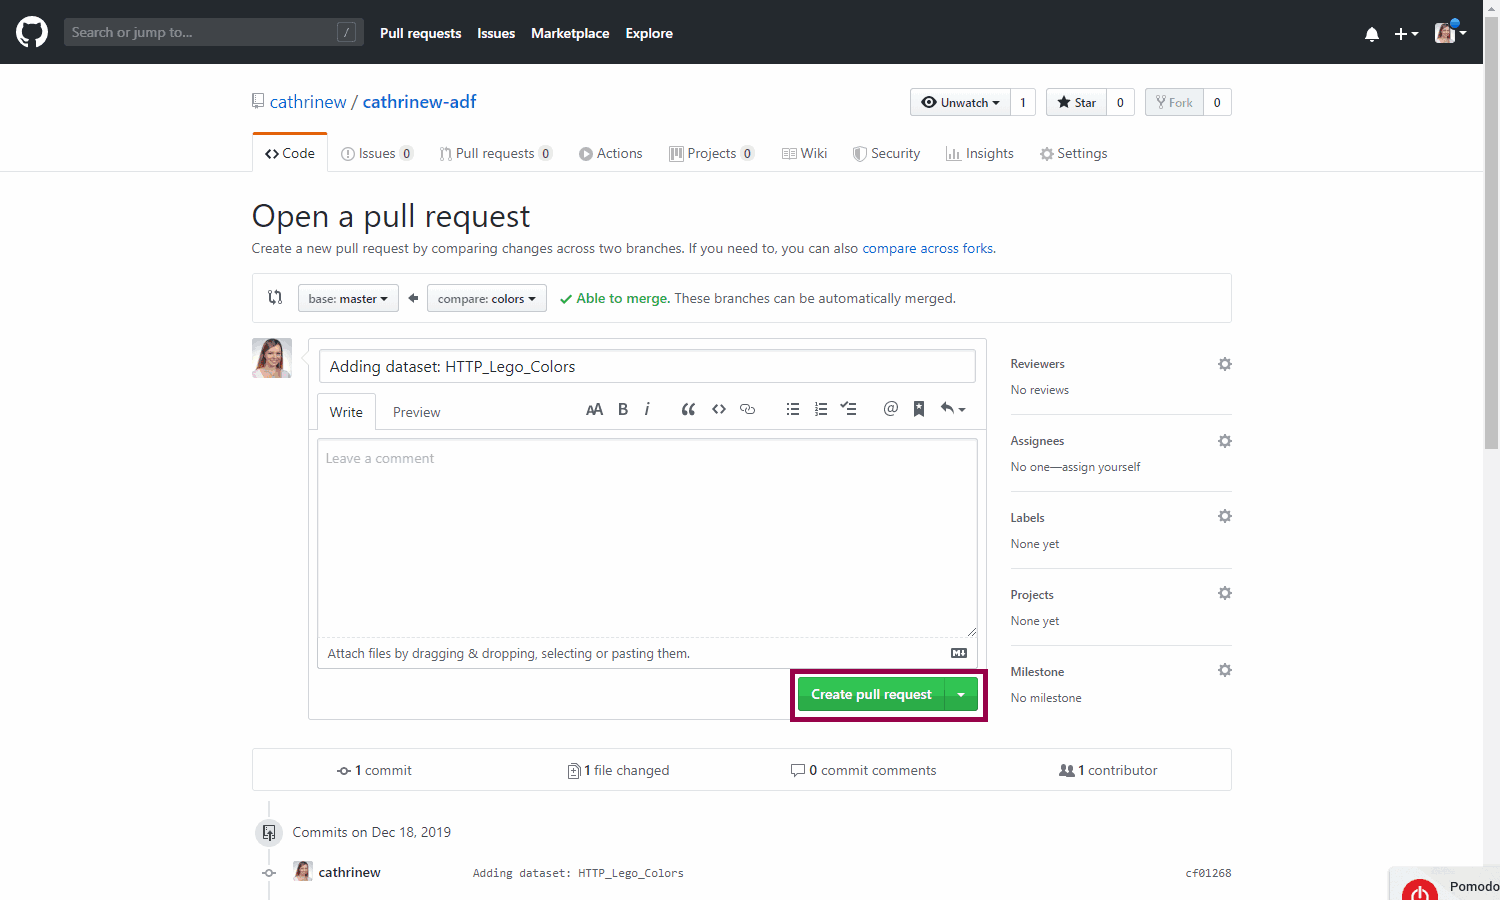Open the notifications bell
The width and height of the screenshot is (1500, 900).
point(1371,34)
